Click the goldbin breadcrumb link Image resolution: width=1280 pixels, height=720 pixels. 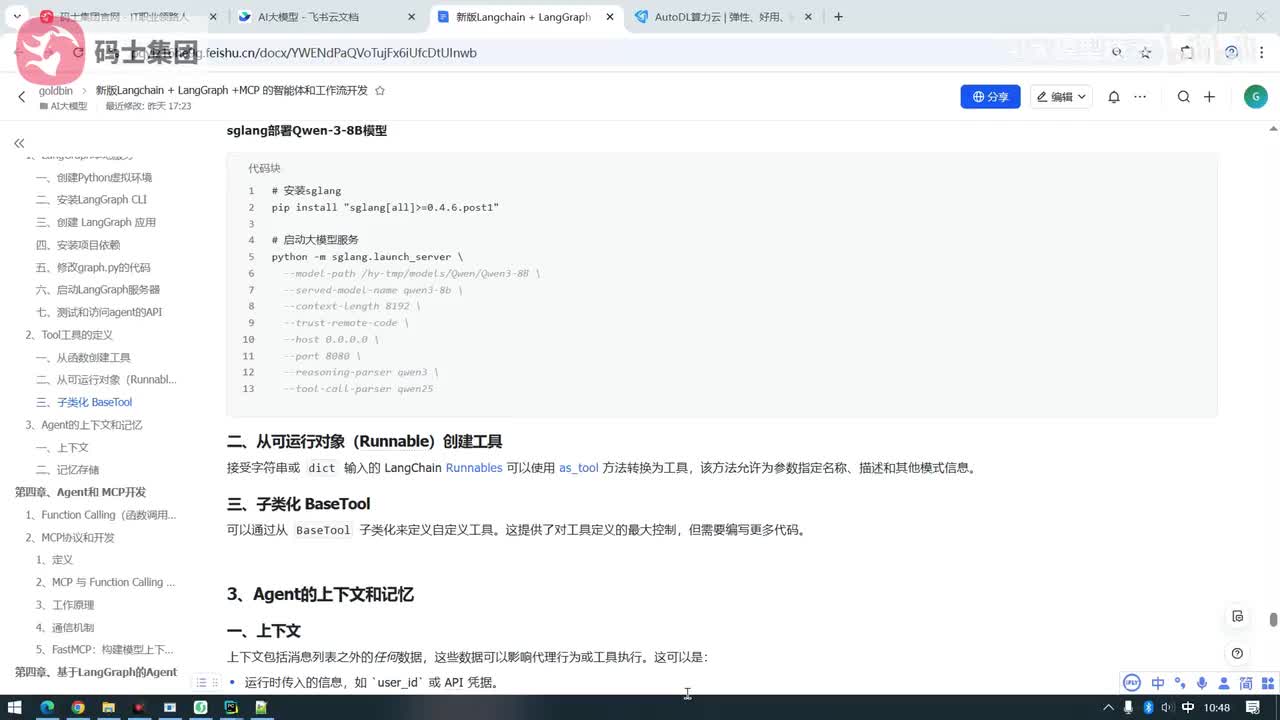pos(56,90)
